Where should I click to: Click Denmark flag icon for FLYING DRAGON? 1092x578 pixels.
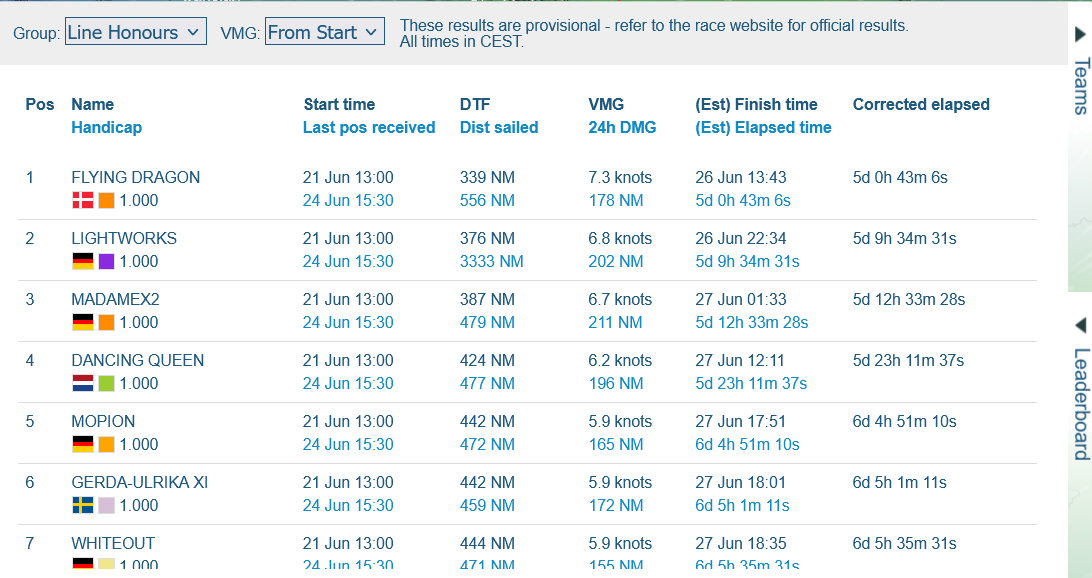pos(82,200)
